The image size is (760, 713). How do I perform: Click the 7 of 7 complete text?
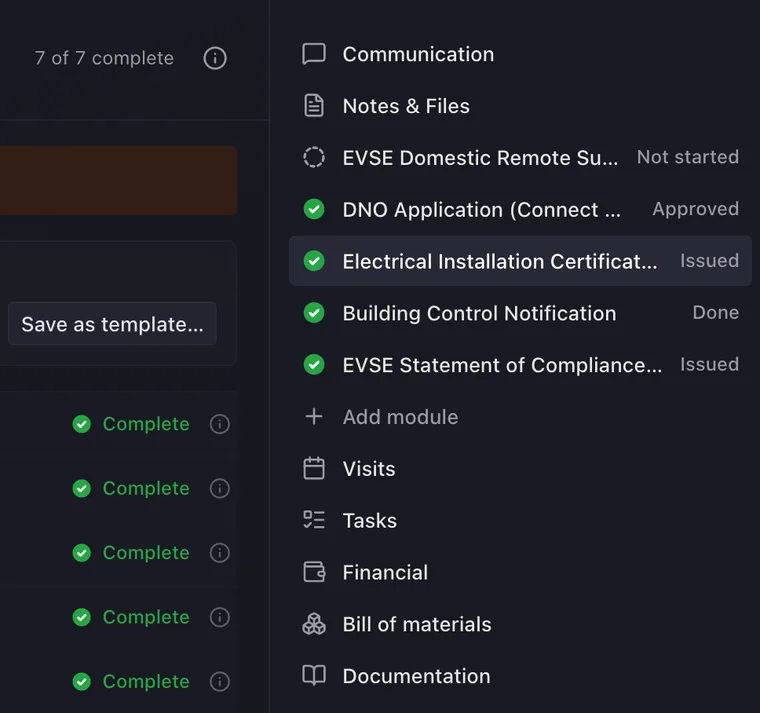104,58
